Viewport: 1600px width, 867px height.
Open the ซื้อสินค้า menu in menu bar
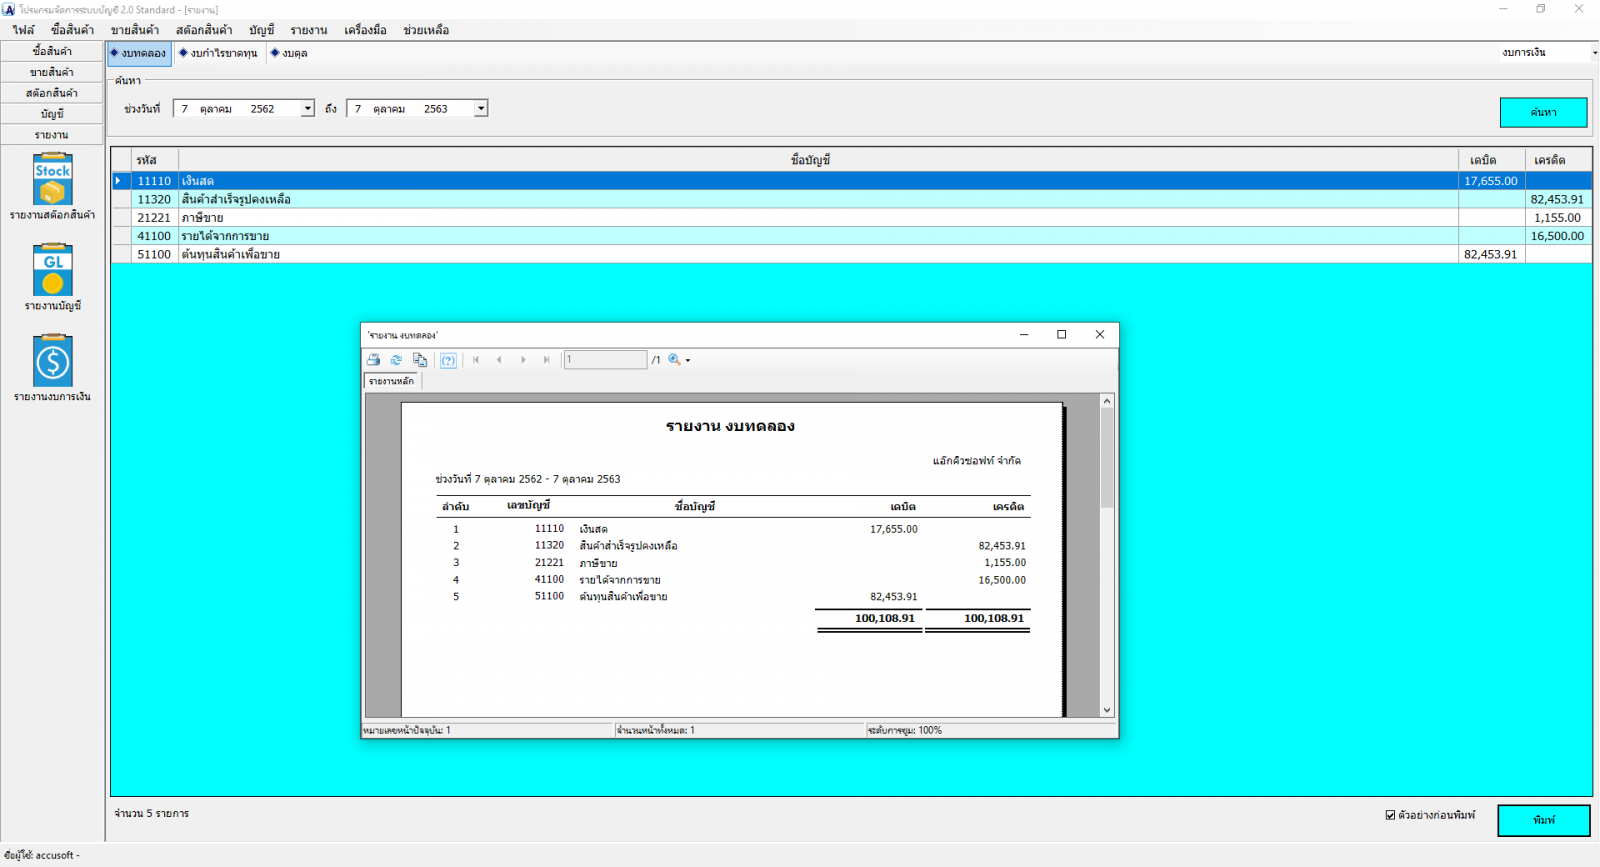pos(73,30)
